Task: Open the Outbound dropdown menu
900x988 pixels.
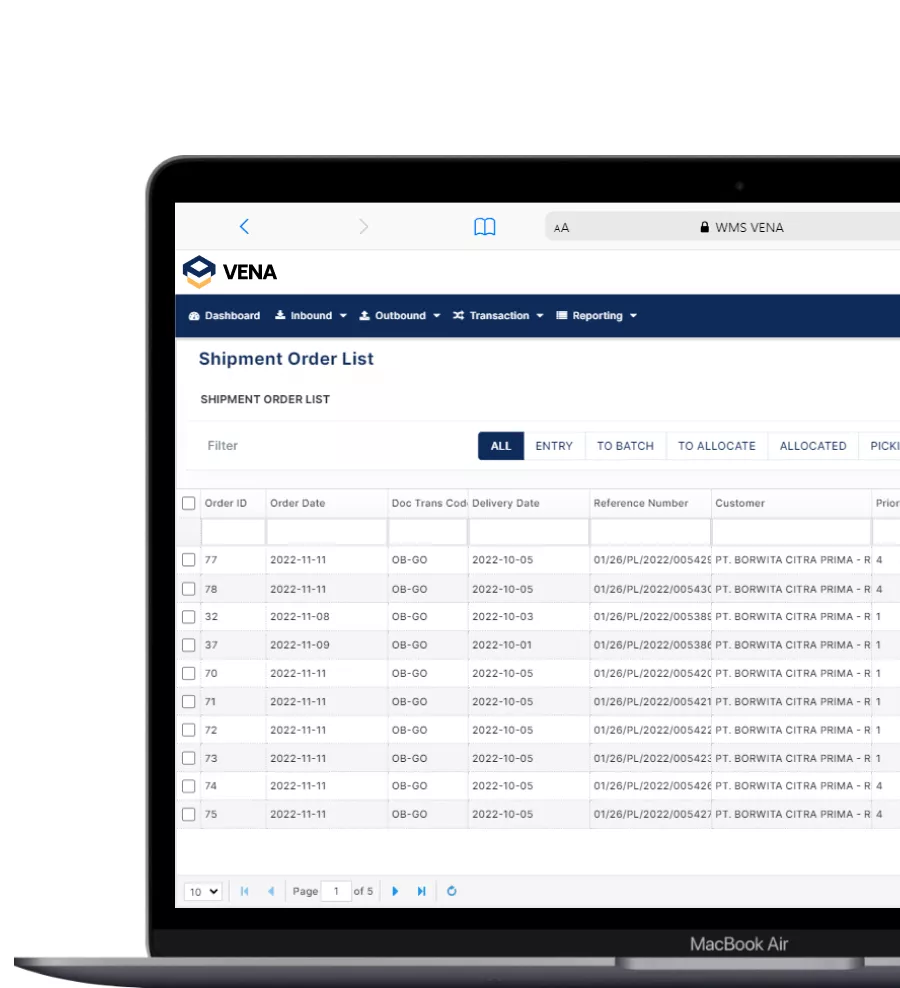Action: point(400,316)
